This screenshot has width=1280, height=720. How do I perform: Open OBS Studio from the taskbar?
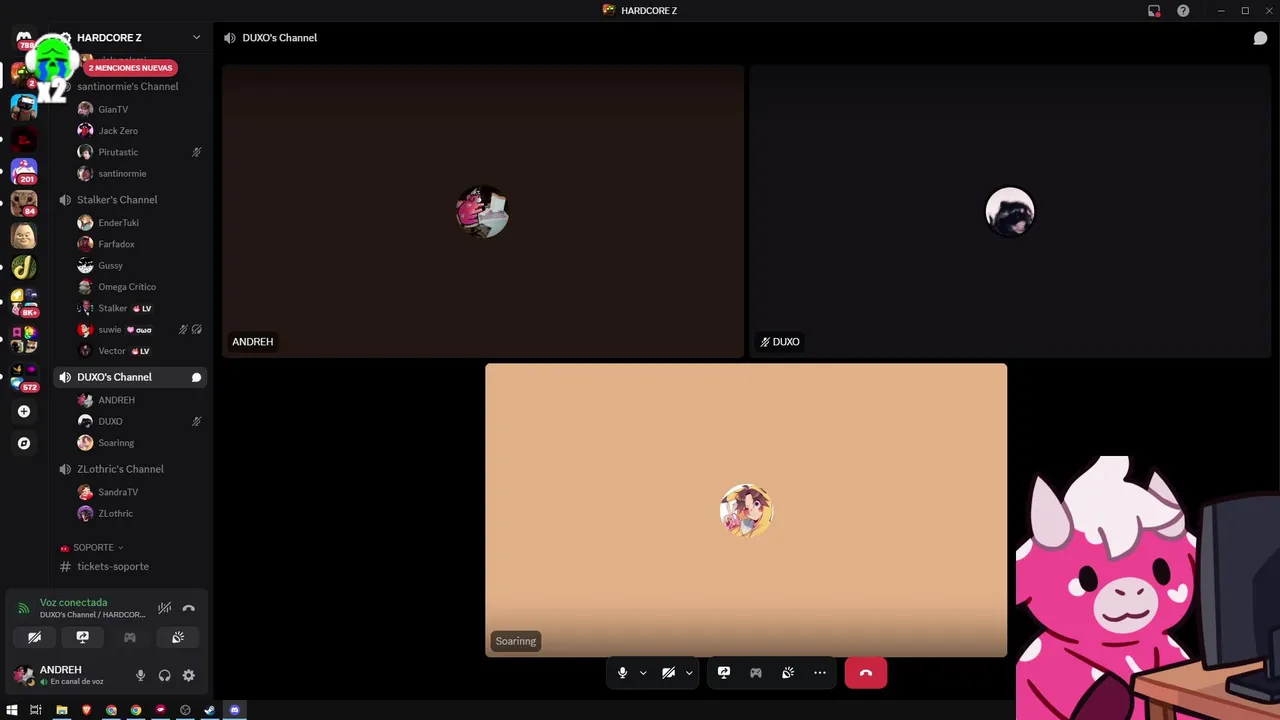point(185,710)
